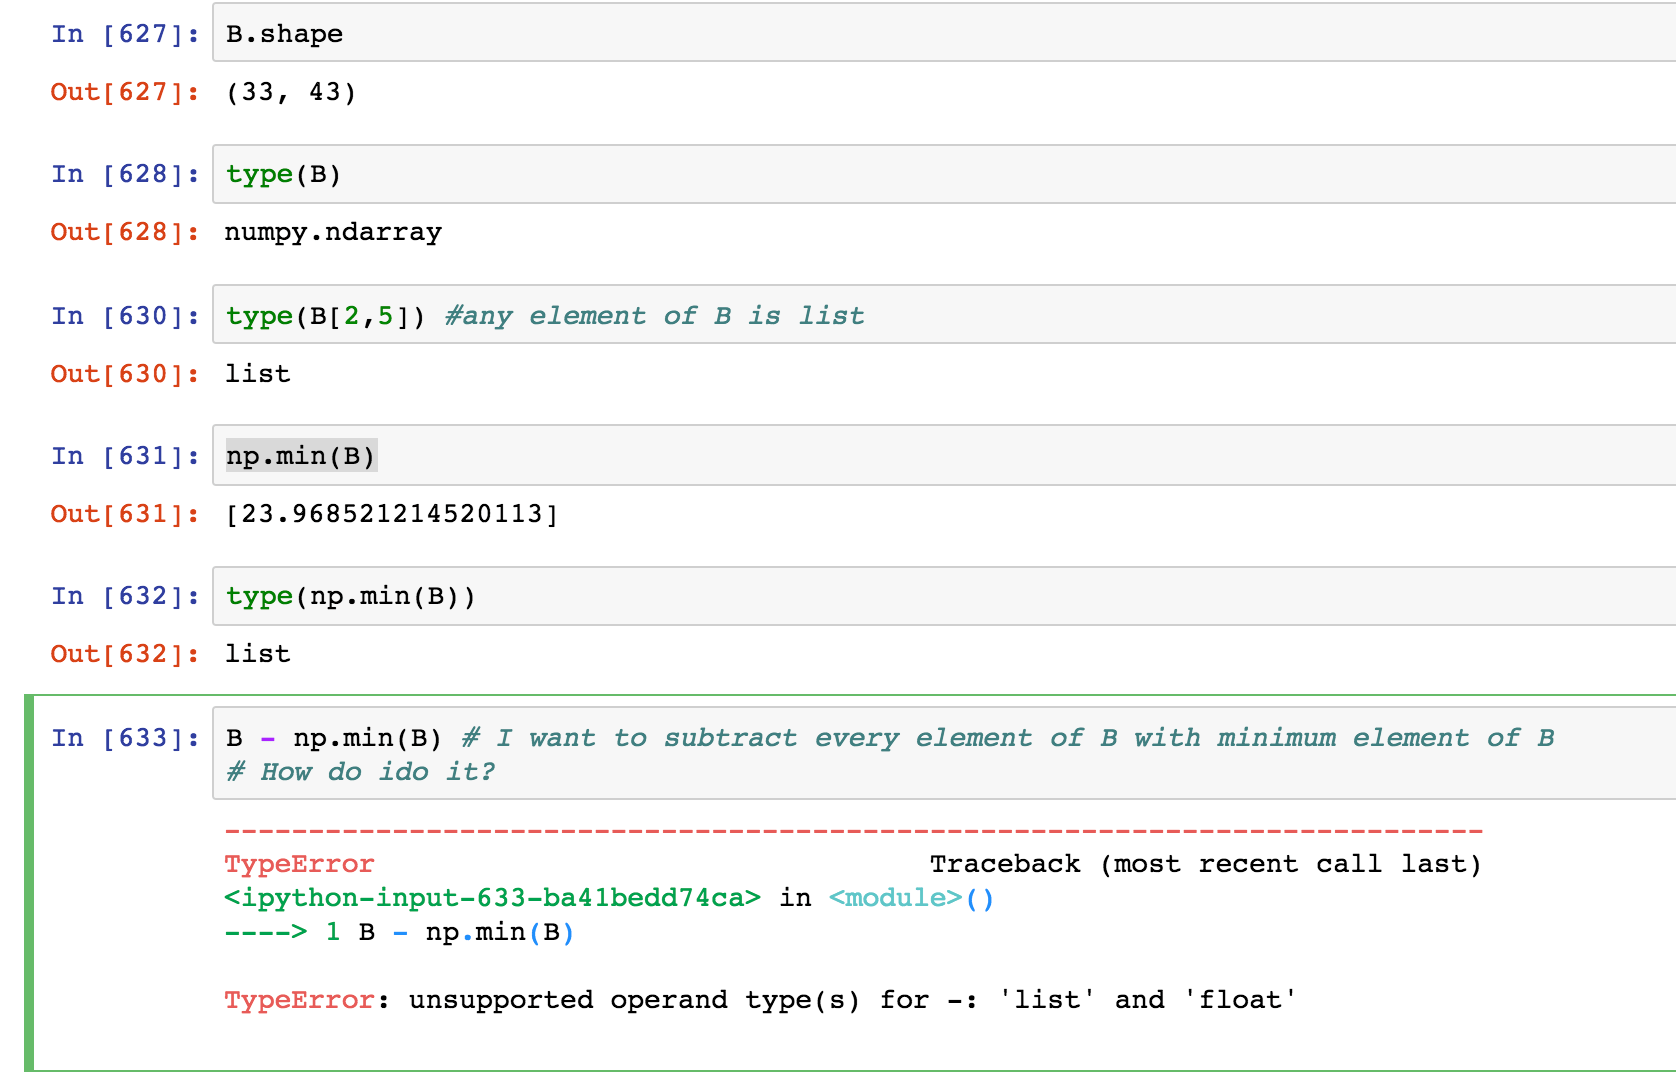The width and height of the screenshot is (1676, 1074).
Task: Click the <module>() text in traceback
Action: [911, 898]
